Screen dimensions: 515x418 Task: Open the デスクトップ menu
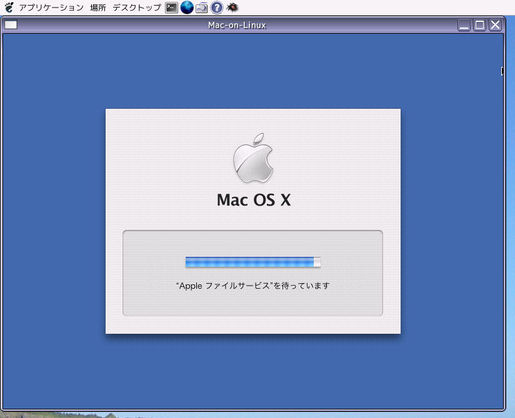(x=137, y=7)
